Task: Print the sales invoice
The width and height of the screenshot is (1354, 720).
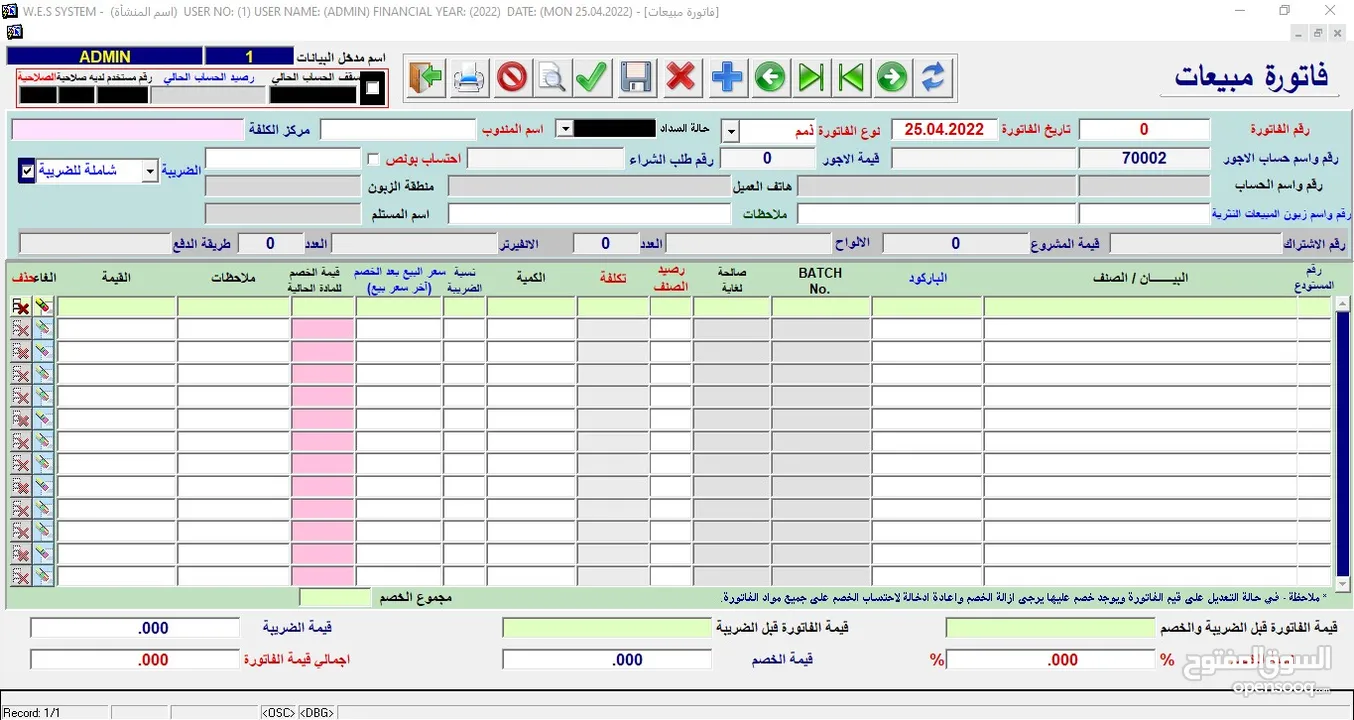Action: click(469, 78)
